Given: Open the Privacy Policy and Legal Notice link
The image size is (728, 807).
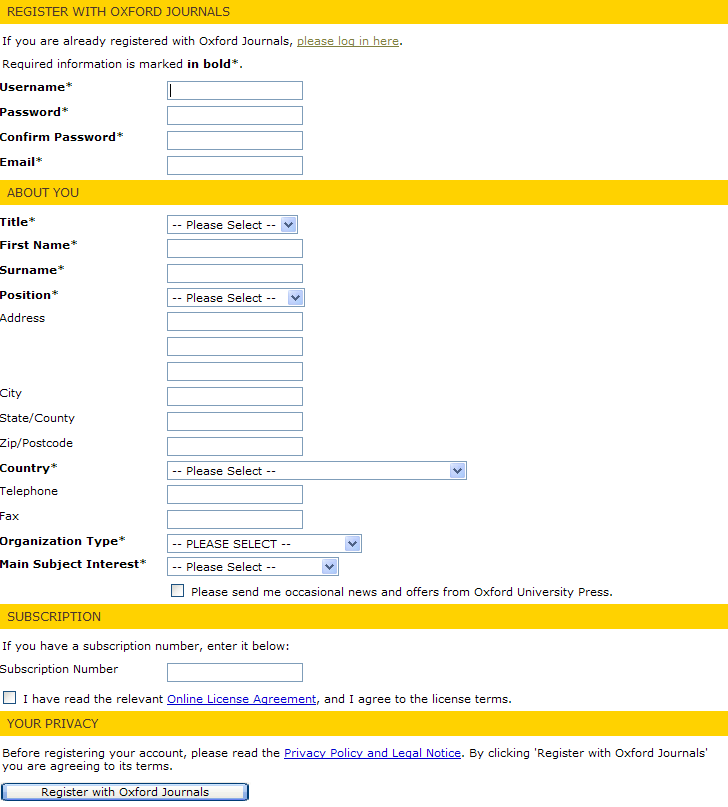Looking at the screenshot, I should [372, 753].
